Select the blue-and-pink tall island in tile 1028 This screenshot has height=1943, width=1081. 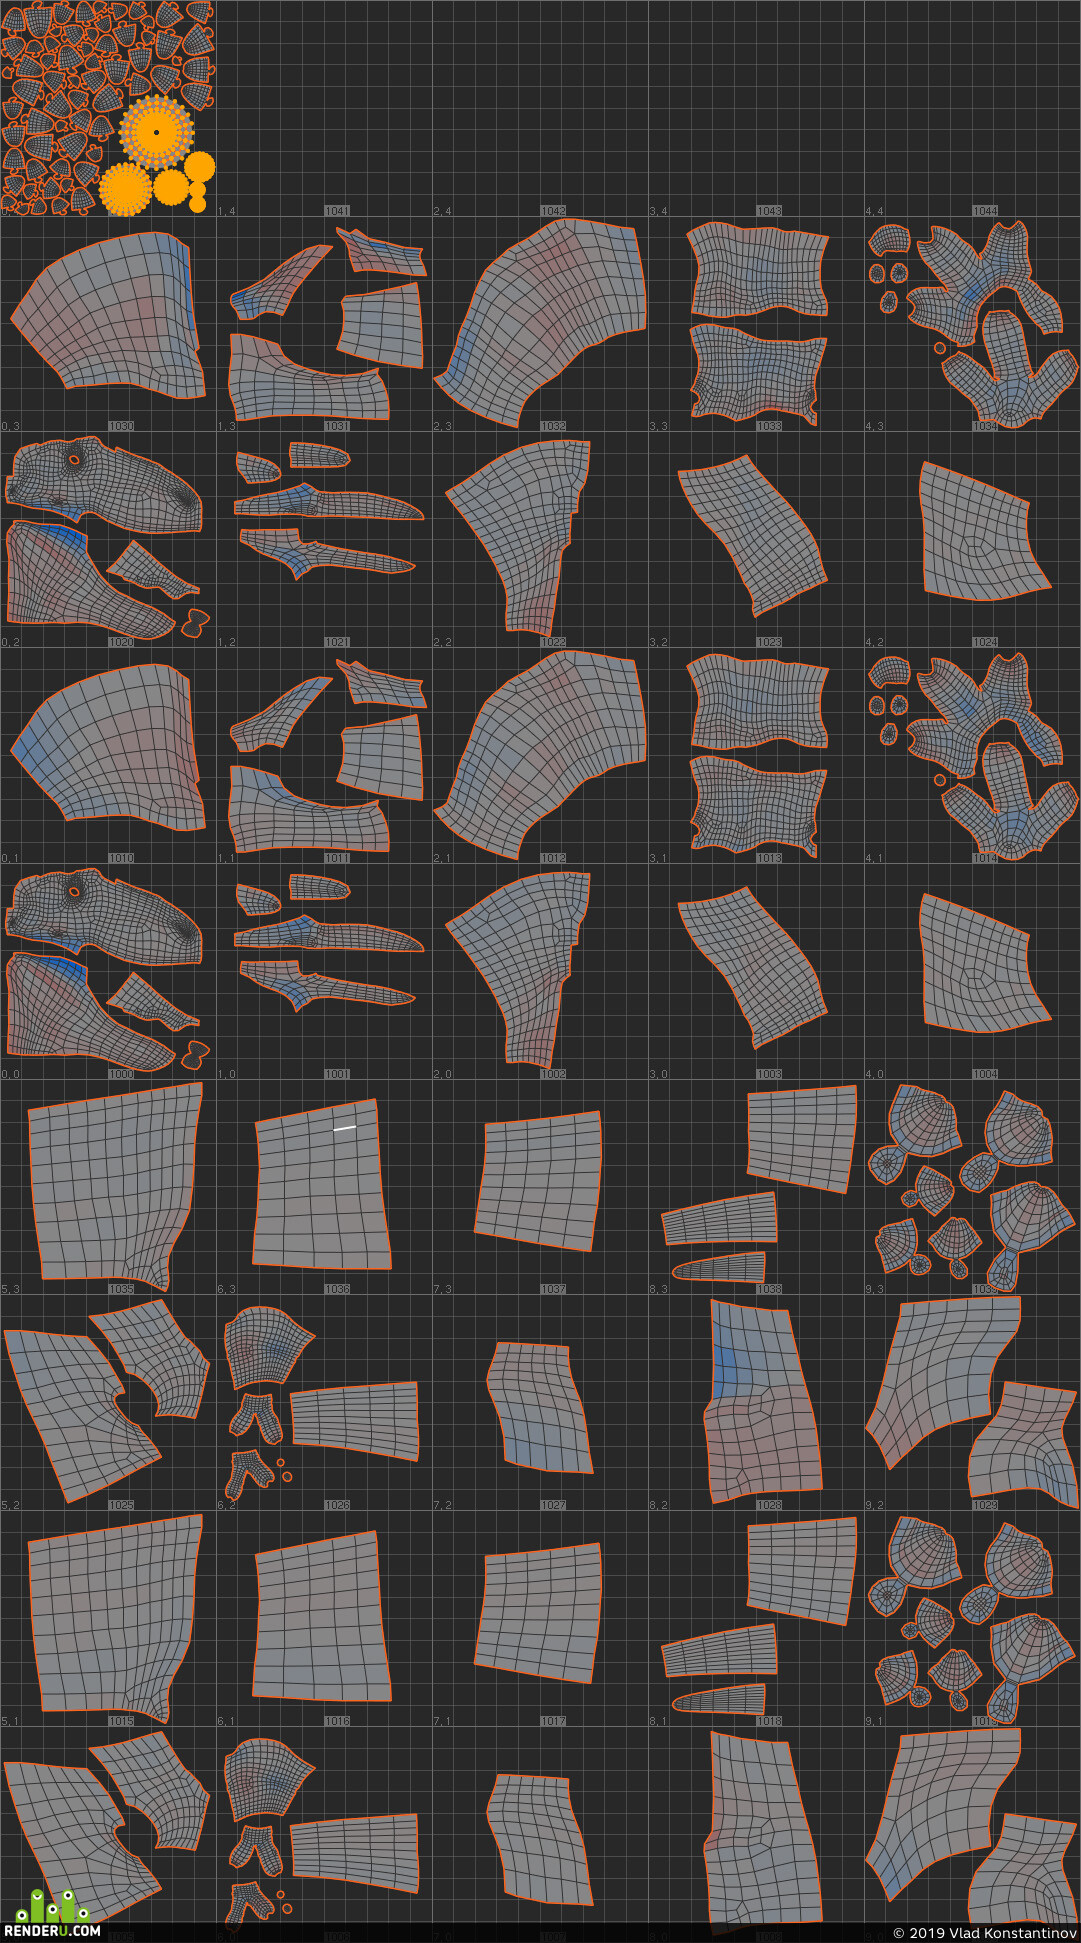tap(763, 1400)
